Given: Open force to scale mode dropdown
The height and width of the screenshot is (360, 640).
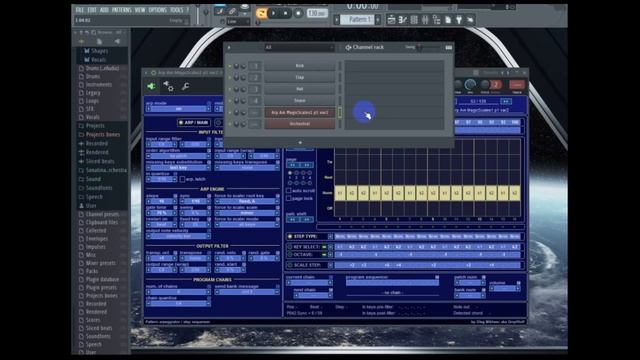Looking at the screenshot, I should (247, 224).
